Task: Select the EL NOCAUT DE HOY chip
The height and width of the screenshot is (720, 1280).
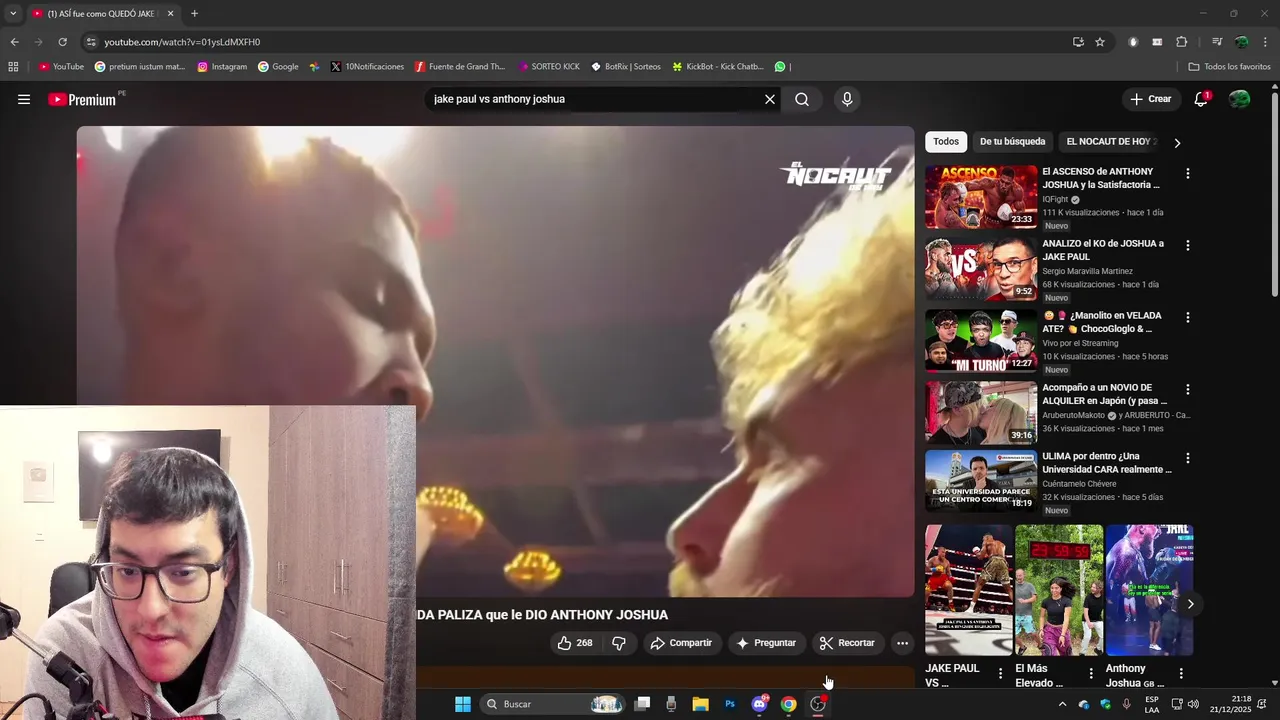Action: coord(1108,142)
